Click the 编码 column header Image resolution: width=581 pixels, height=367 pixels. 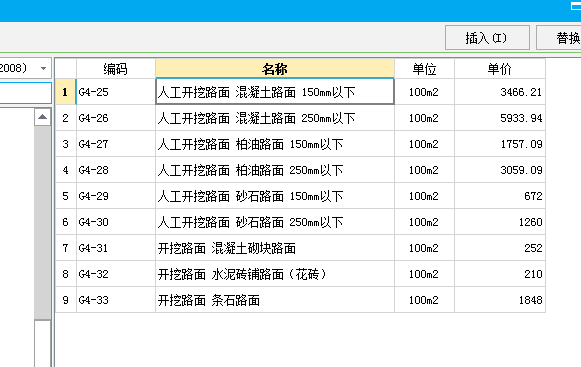tap(116, 69)
